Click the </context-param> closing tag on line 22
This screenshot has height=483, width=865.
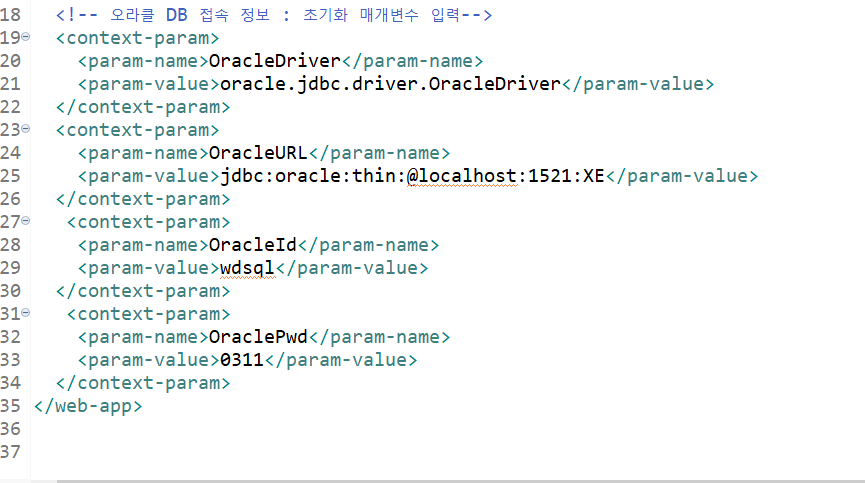(x=143, y=107)
